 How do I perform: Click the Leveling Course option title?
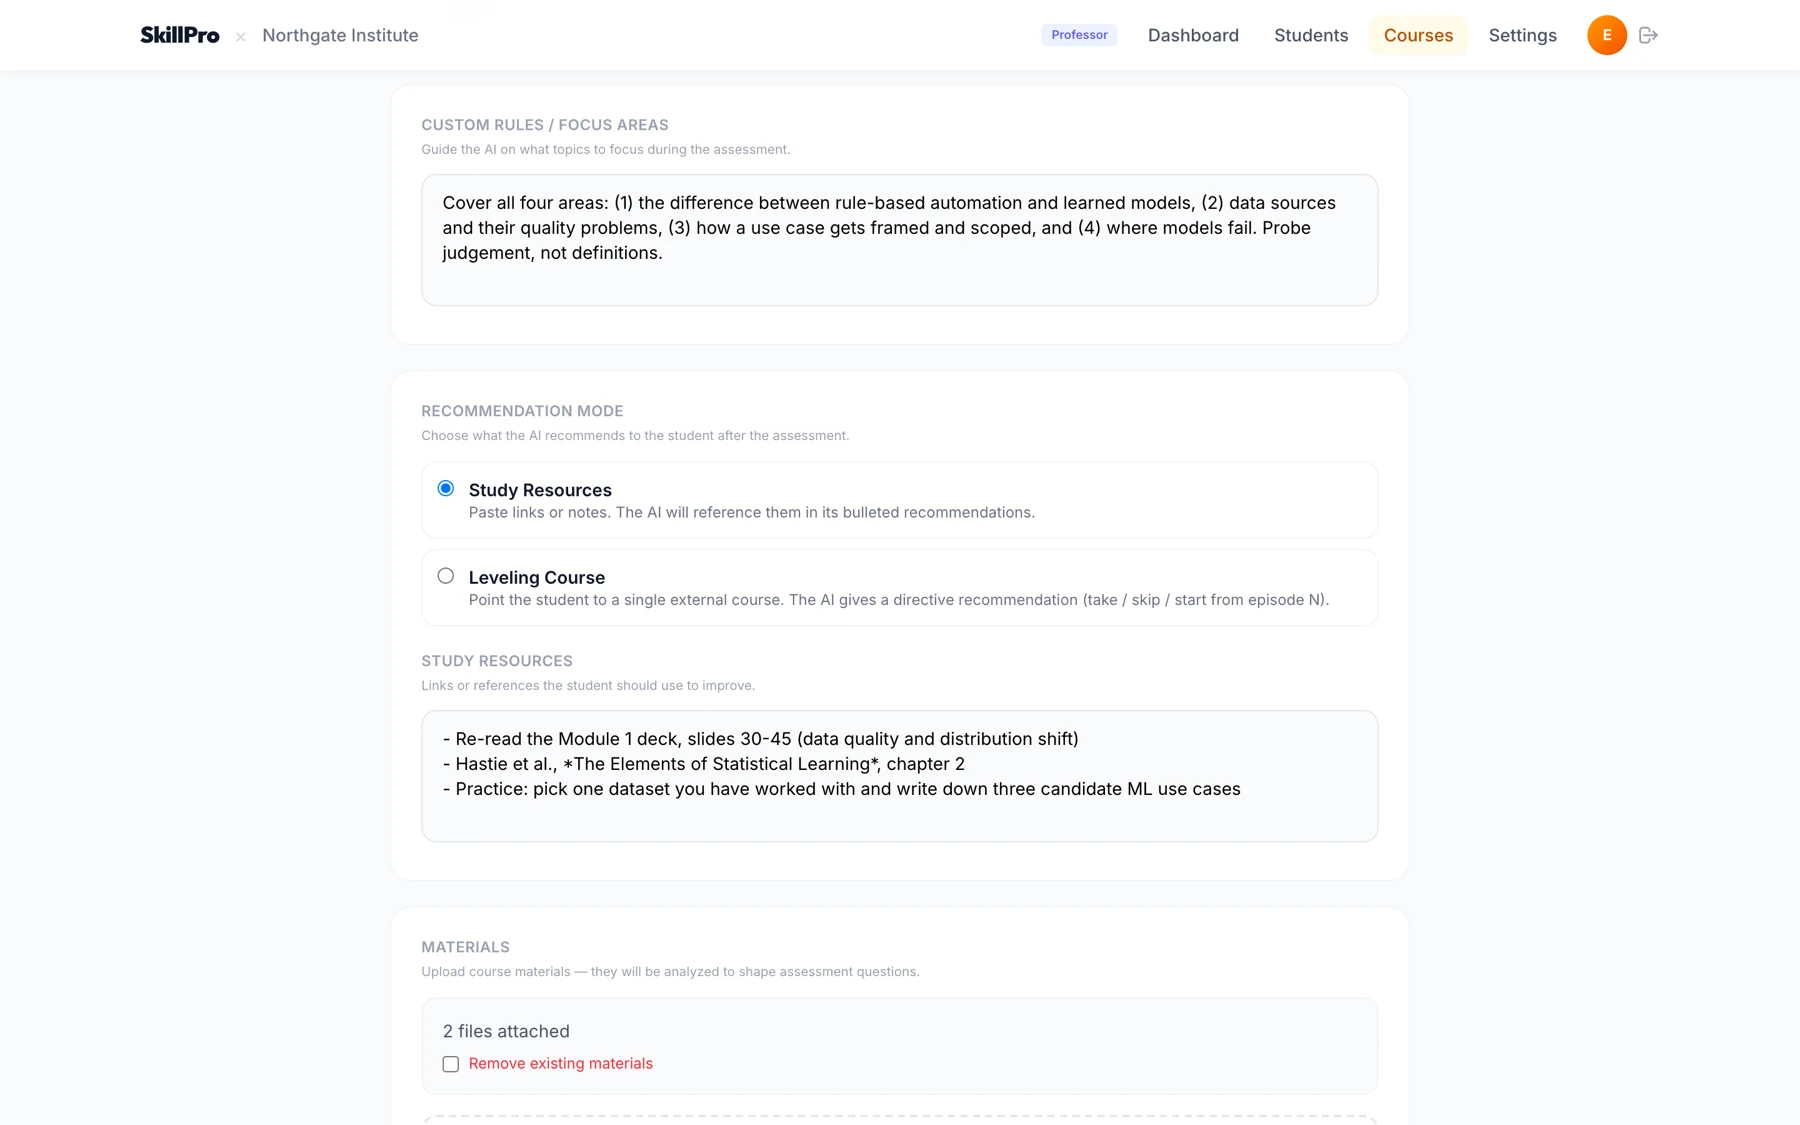tap(537, 577)
